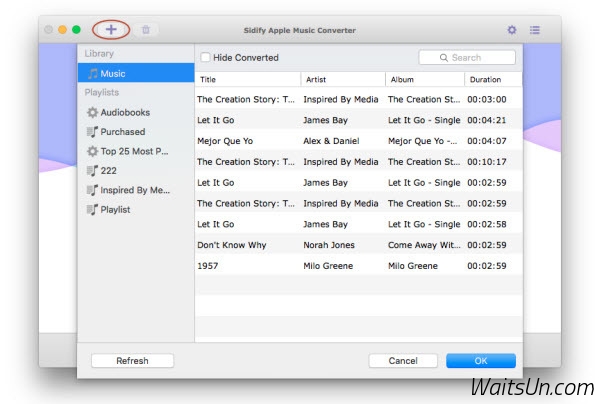Select Music in the Library sidebar
The height and width of the screenshot is (404, 600).
click(136, 73)
